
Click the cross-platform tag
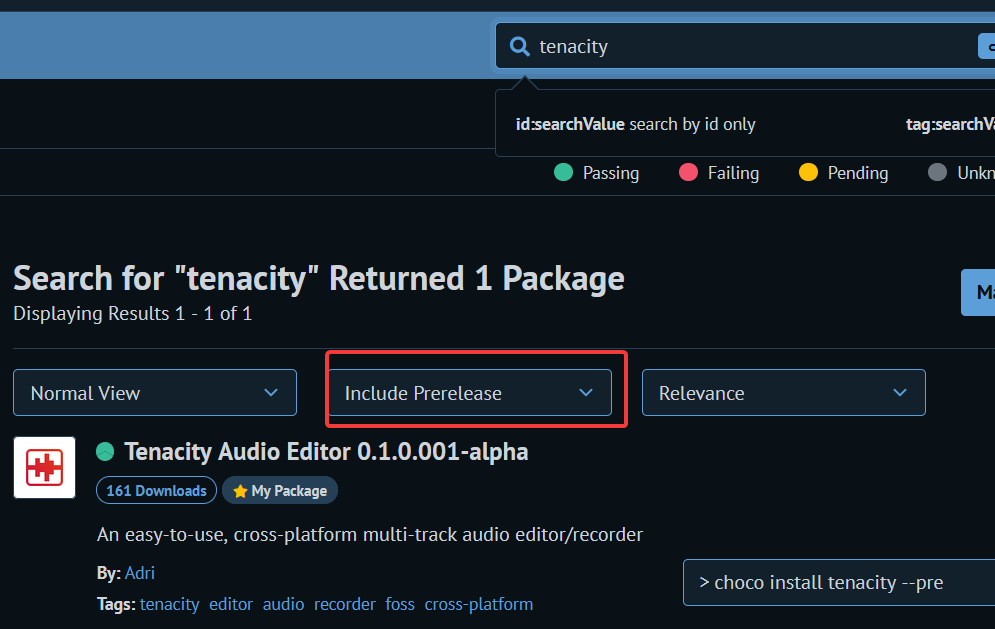[x=478, y=604]
